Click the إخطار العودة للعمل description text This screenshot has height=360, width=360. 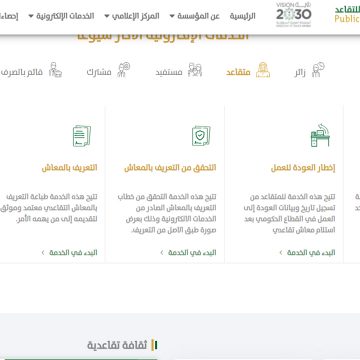coord(290,213)
